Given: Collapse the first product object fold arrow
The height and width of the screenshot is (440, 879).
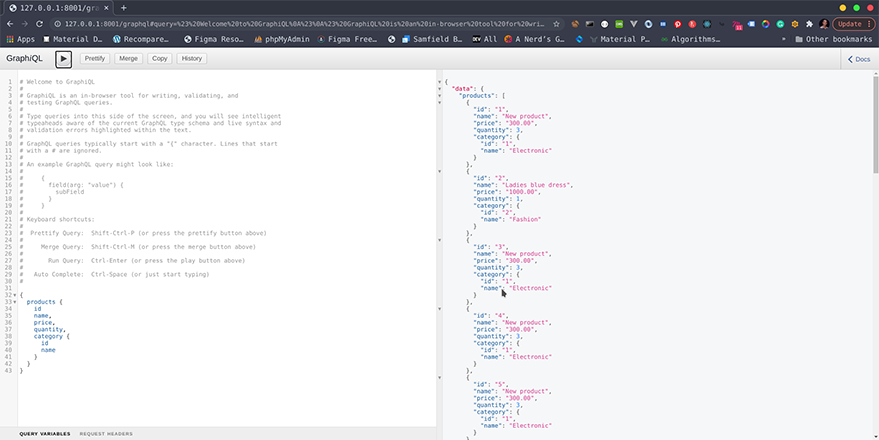Looking at the screenshot, I should (x=440, y=103).
